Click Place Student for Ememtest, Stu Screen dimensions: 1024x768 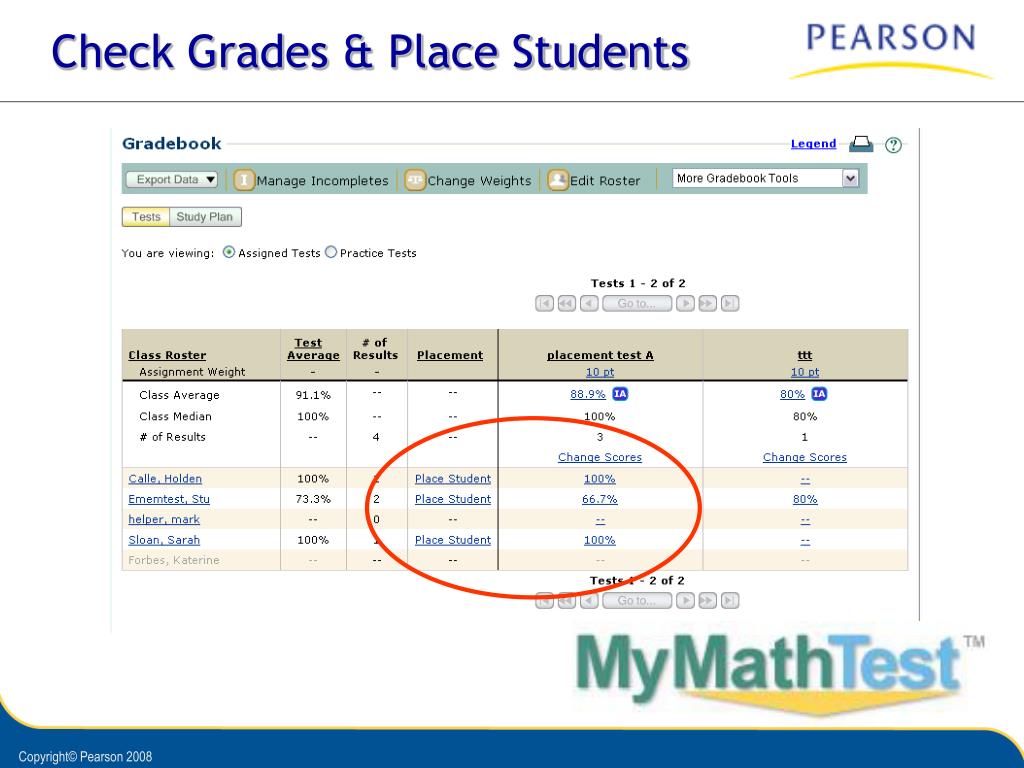(453, 499)
